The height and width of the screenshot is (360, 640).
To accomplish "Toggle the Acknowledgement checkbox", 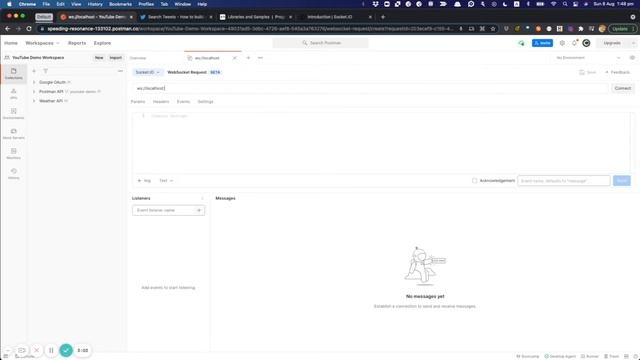I will click(474, 180).
